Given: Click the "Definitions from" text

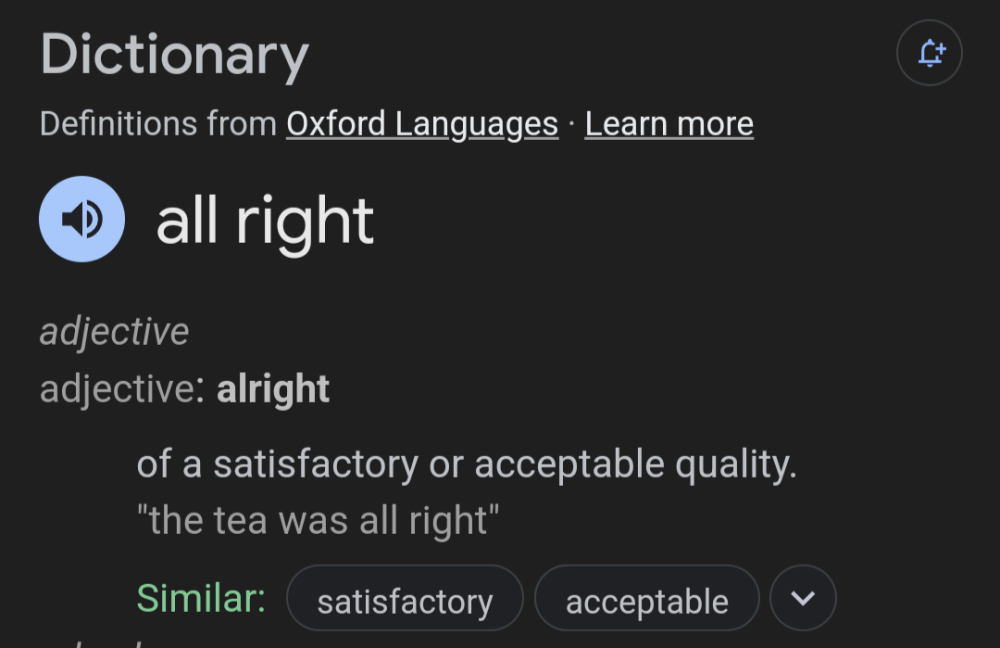Looking at the screenshot, I should click(158, 124).
